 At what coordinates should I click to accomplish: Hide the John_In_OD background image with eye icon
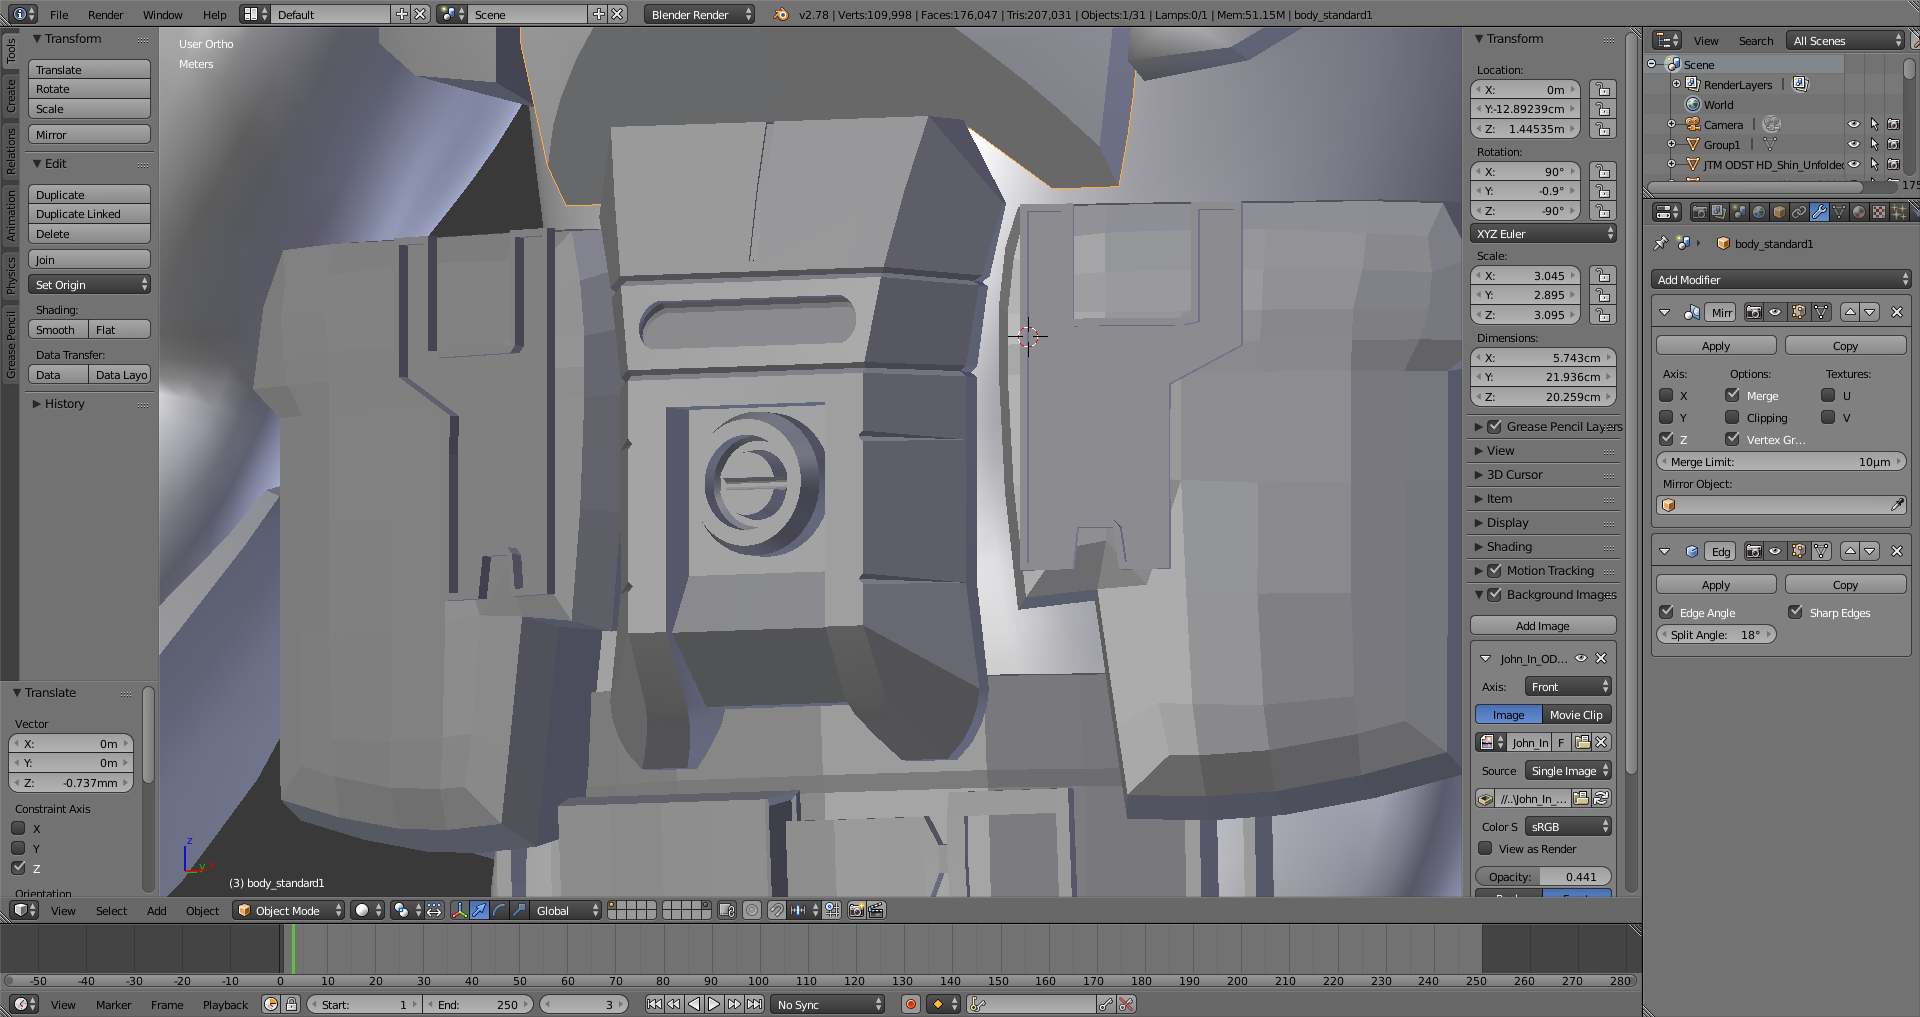1581,658
